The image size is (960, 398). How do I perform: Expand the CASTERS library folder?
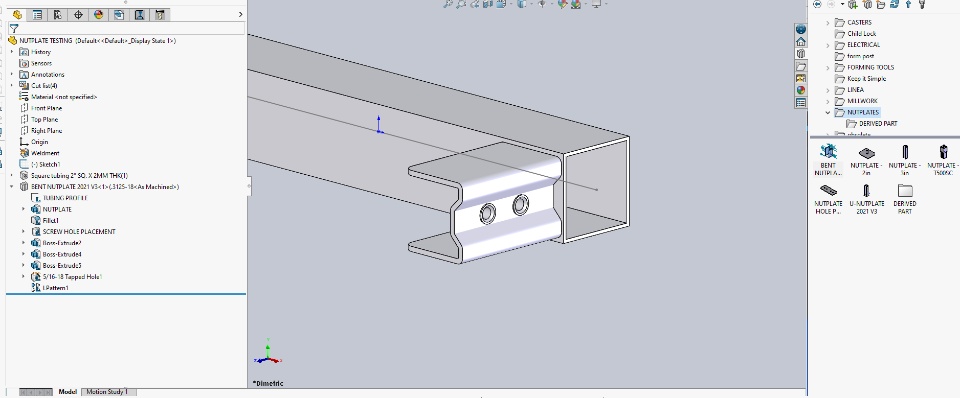tap(828, 23)
